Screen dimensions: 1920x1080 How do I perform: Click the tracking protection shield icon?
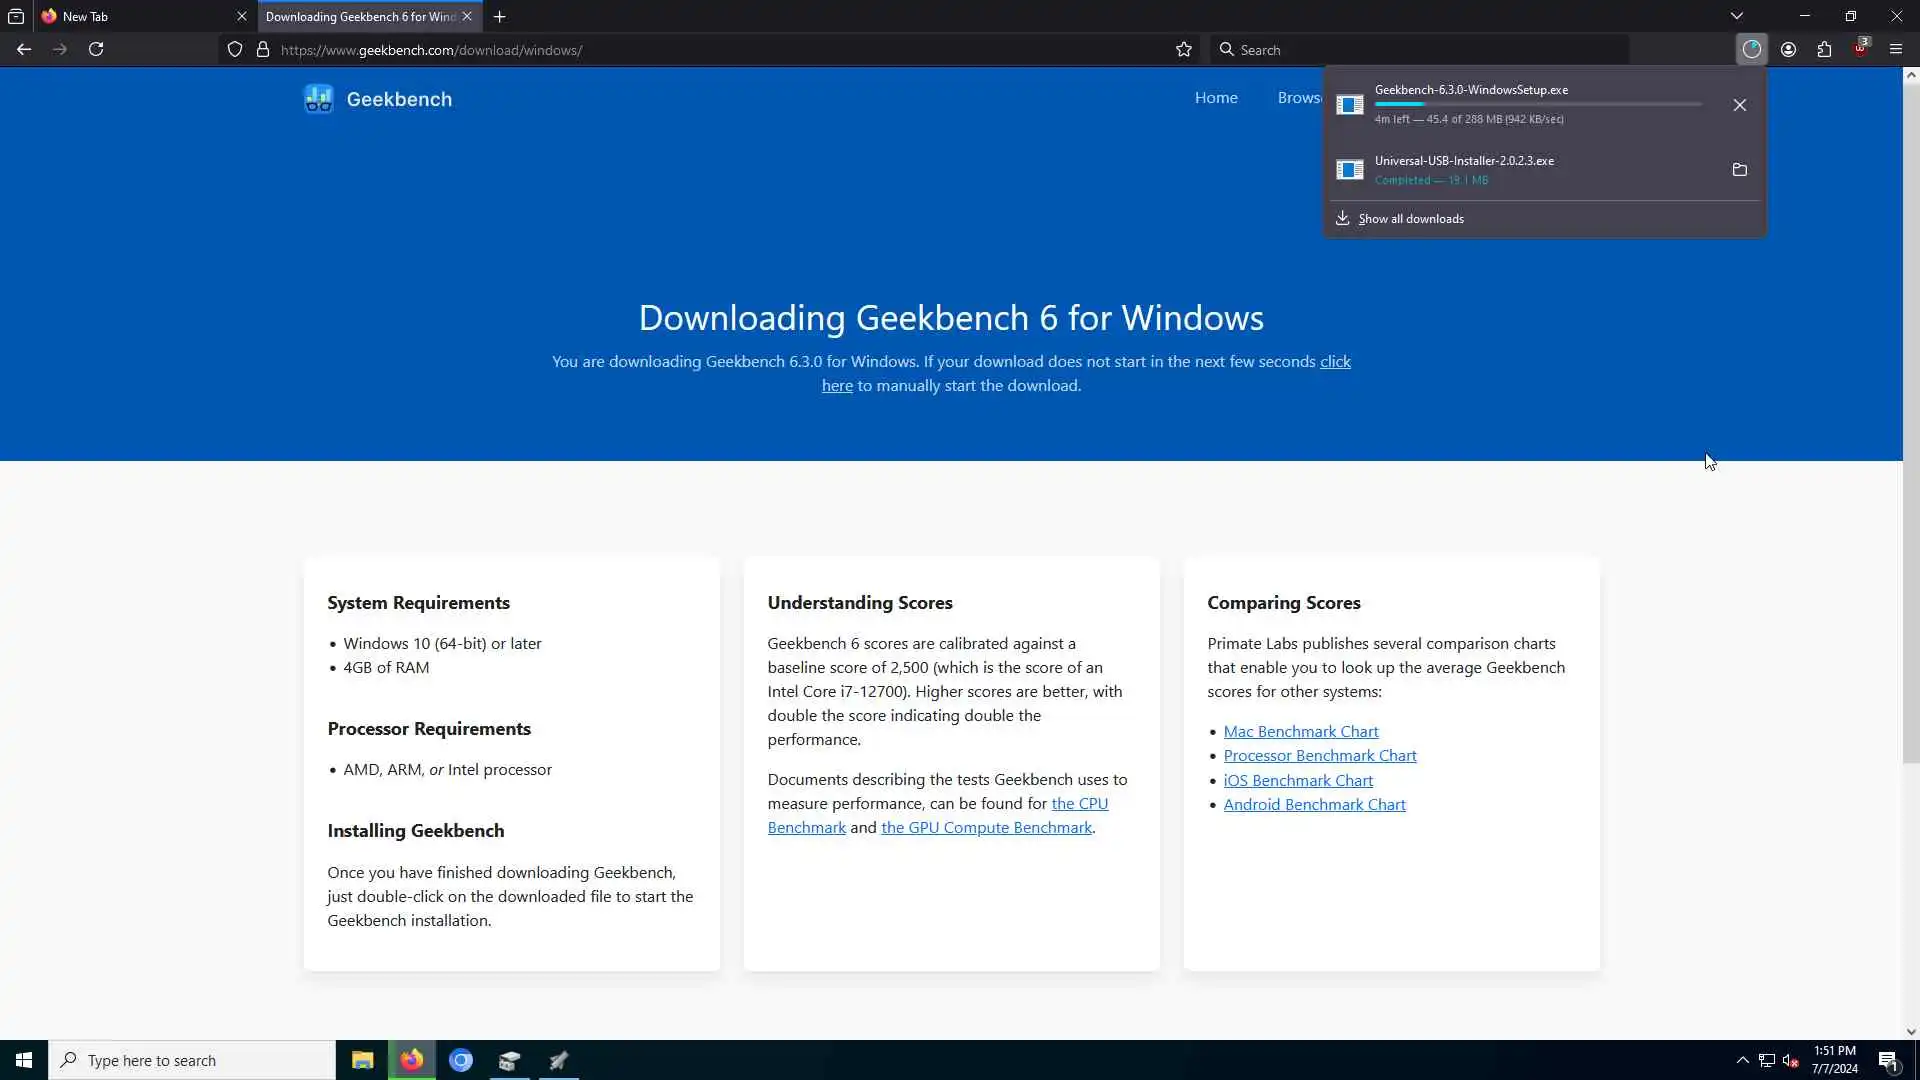[235, 49]
